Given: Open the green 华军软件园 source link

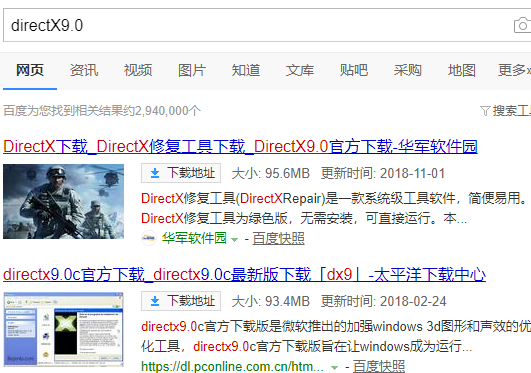Looking at the screenshot, I should [x=194, y=238].
